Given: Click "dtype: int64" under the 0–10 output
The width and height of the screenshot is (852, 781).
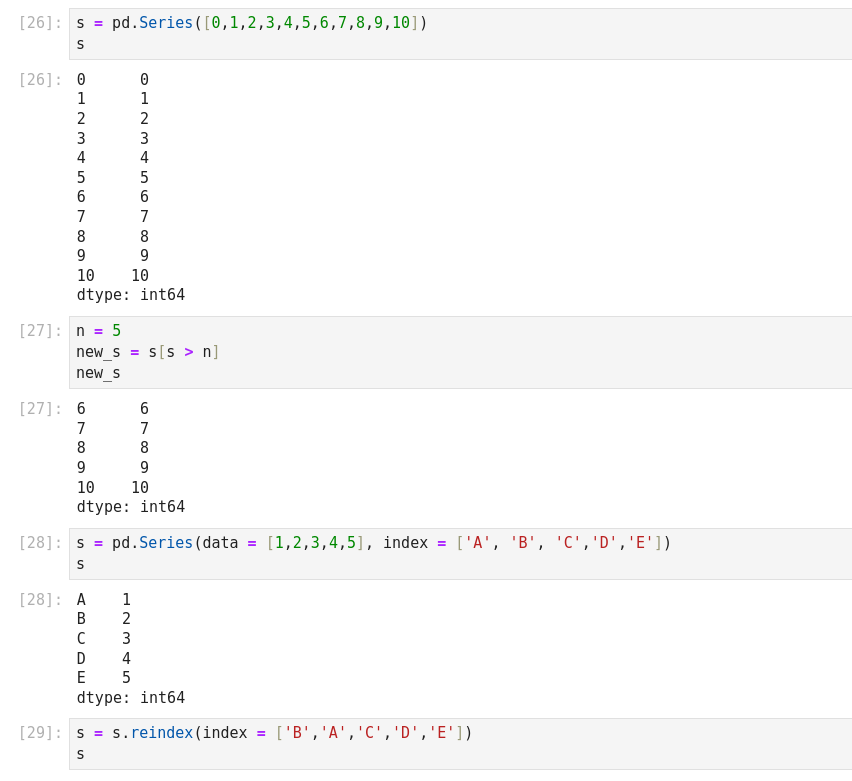Looking at the screenshot, I should click(131, 295).
